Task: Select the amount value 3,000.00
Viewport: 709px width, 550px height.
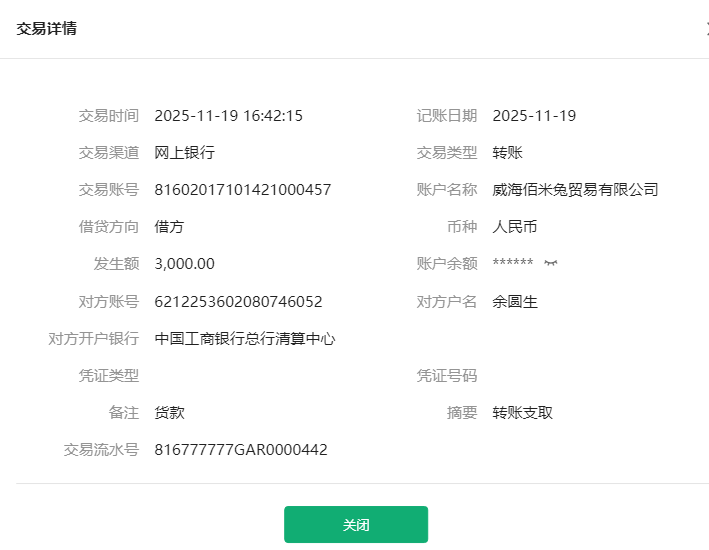Action: click(185, 264)
